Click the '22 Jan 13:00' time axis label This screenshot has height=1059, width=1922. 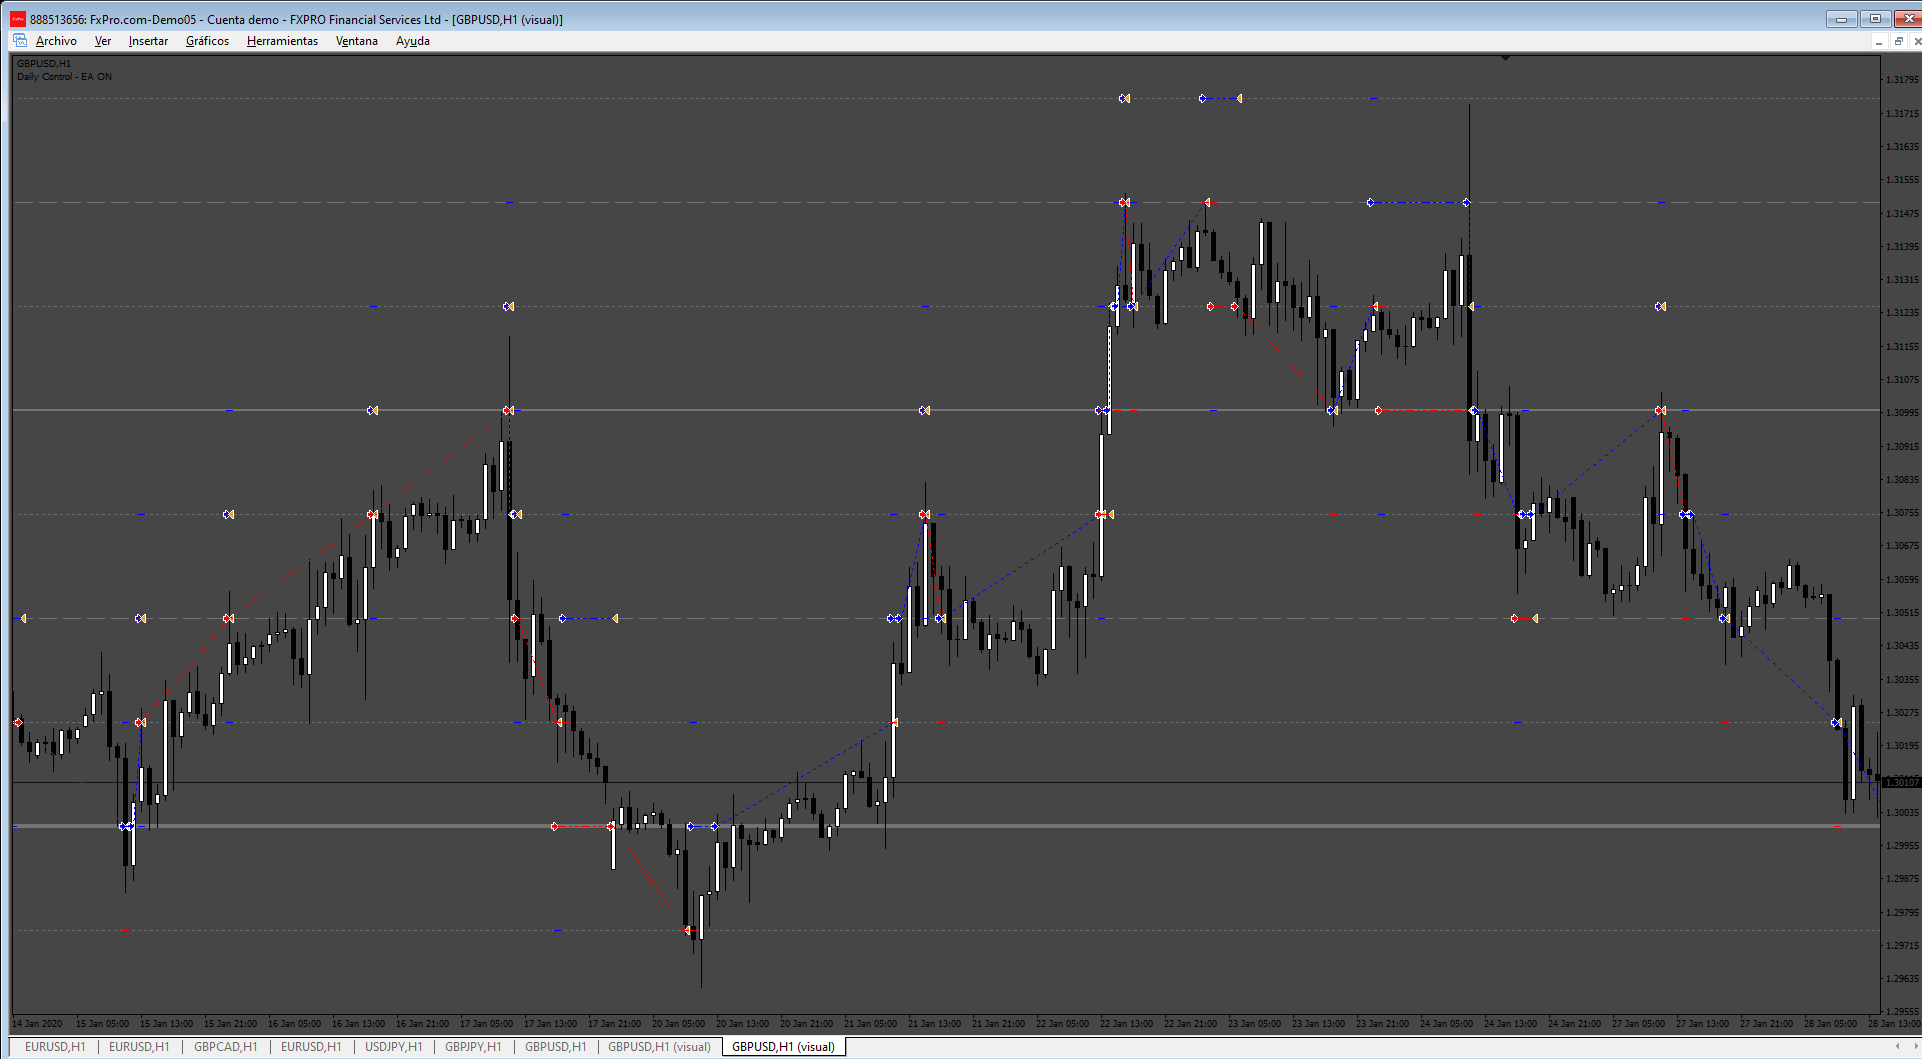tap(1126, 1023)
